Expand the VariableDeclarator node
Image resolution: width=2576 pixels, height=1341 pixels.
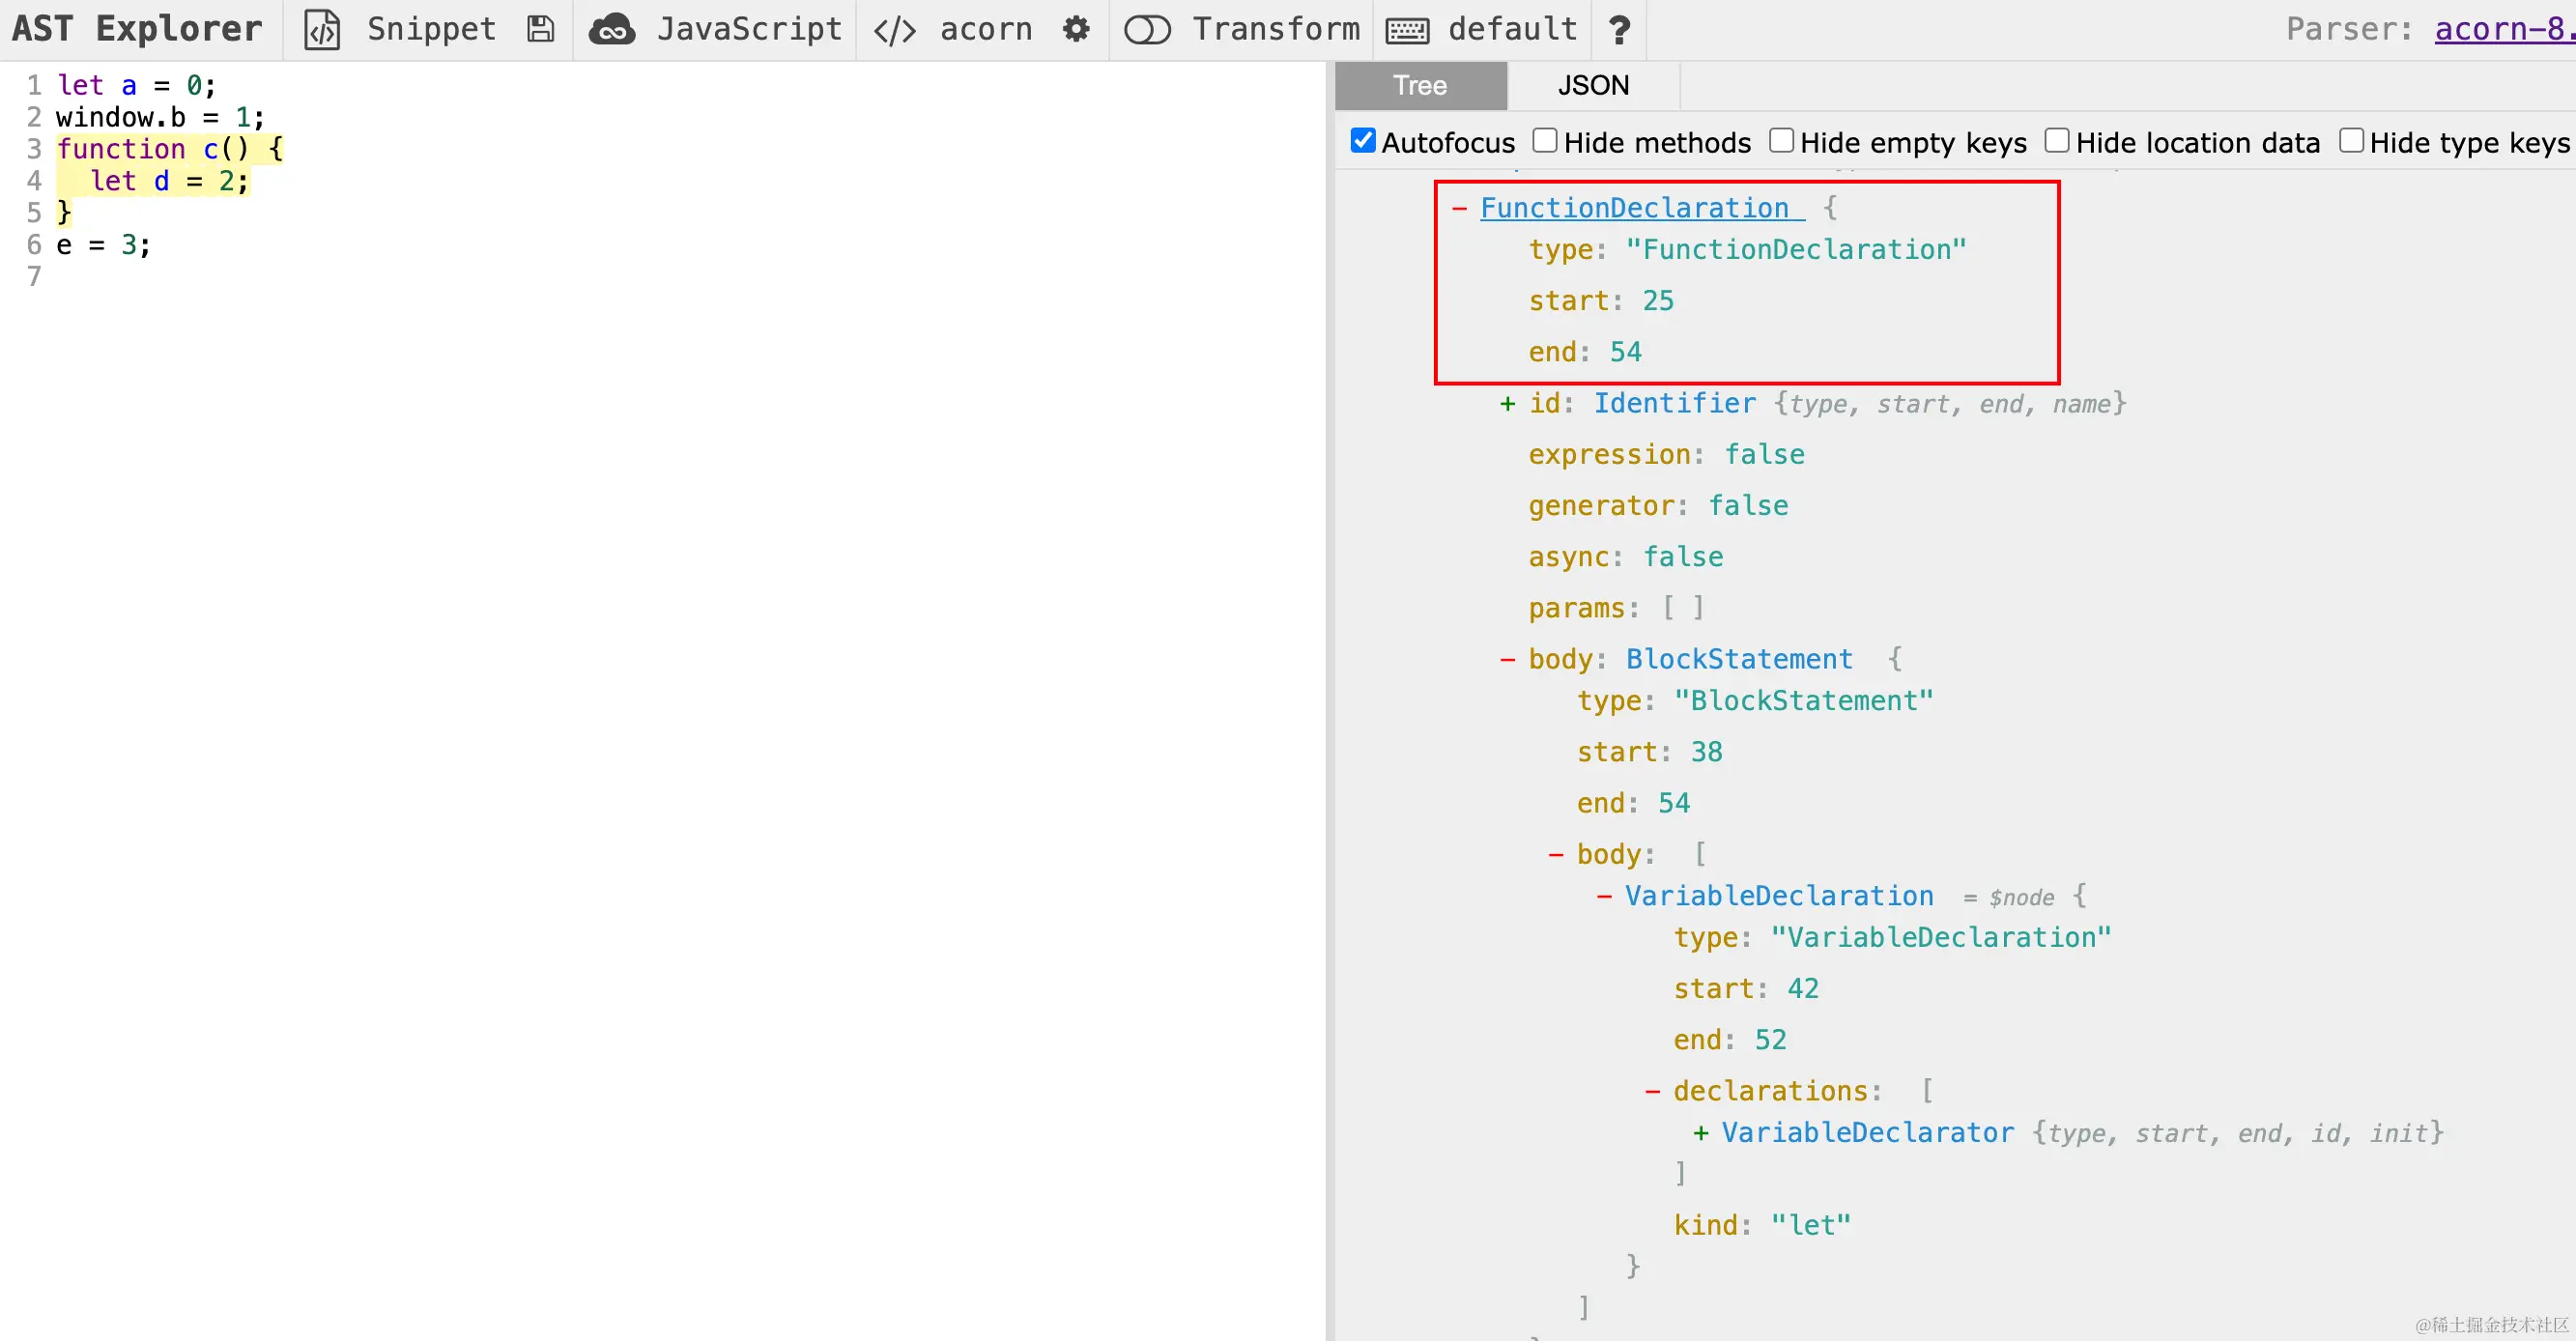pos(1700,1133)
